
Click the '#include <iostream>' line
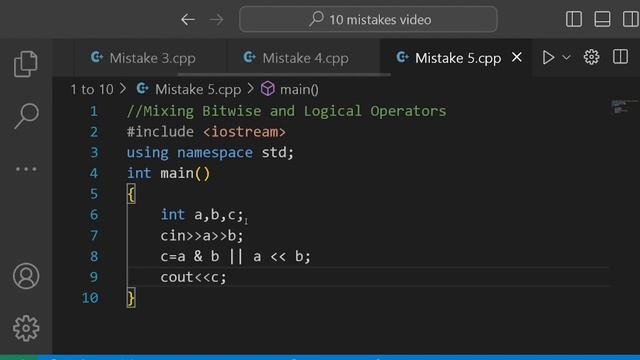(x=206, y=132)
